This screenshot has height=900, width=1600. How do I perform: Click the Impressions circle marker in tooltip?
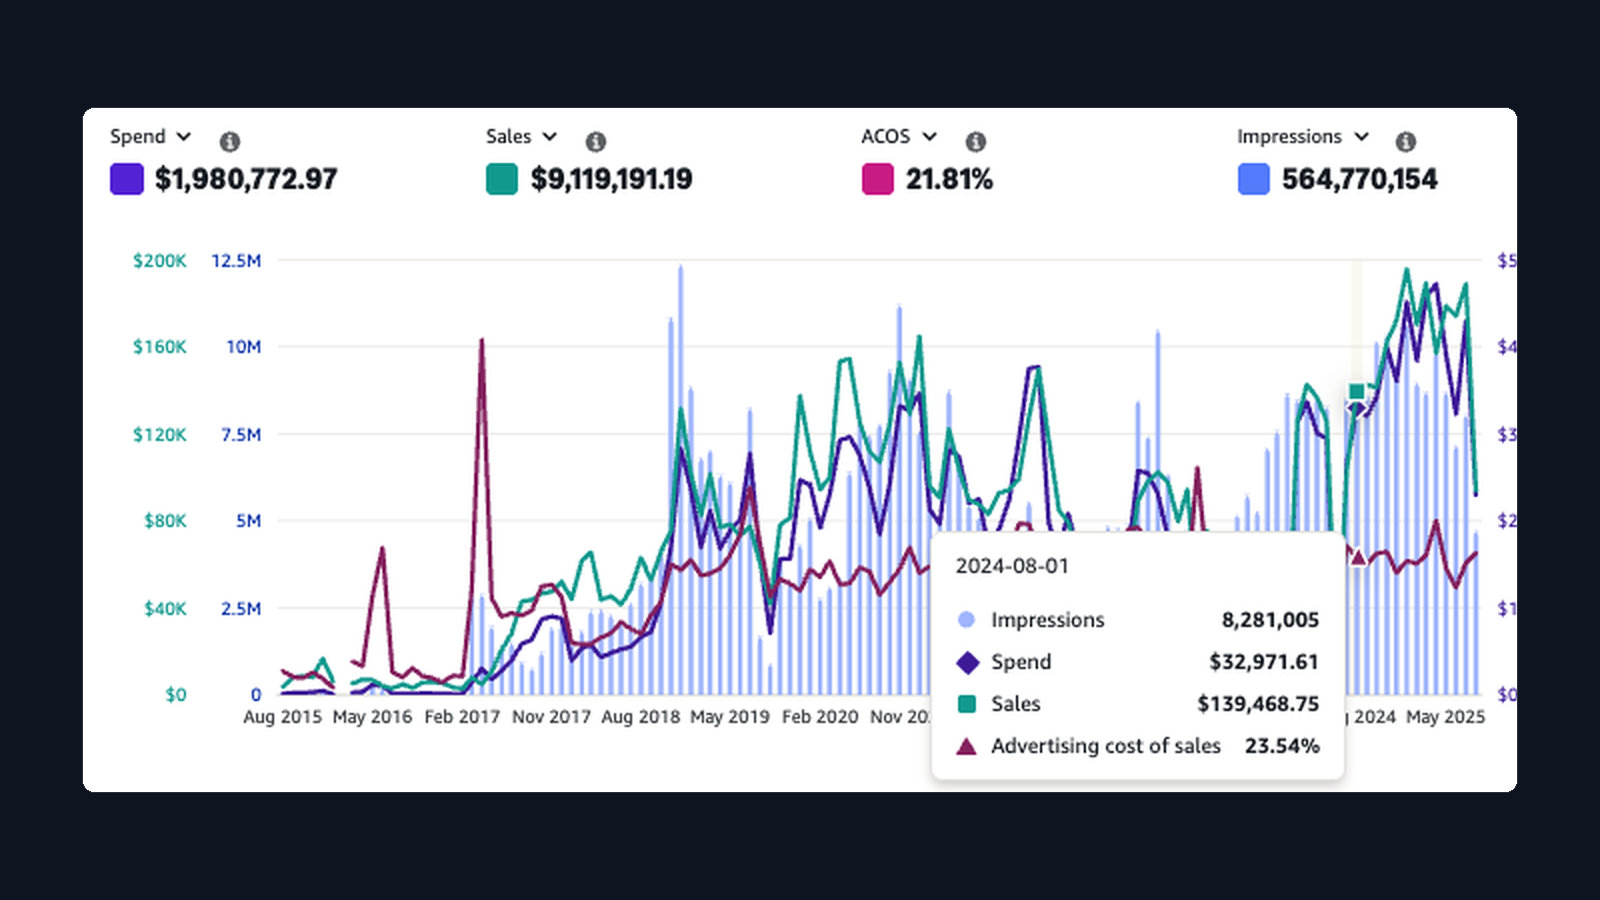(966, 620)
